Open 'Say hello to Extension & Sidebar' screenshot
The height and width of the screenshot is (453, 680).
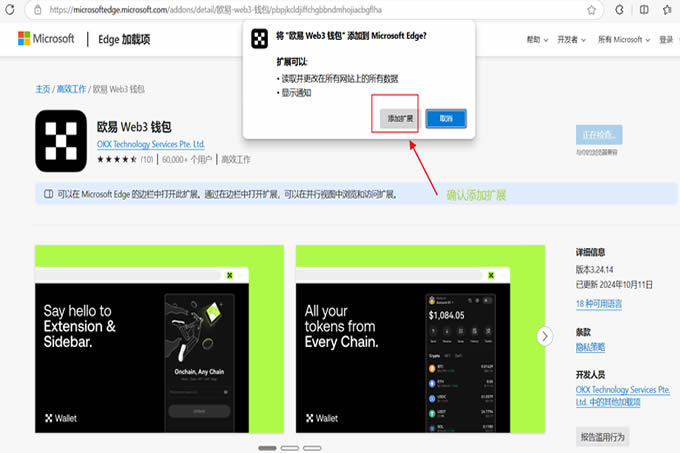coord(159,339)
